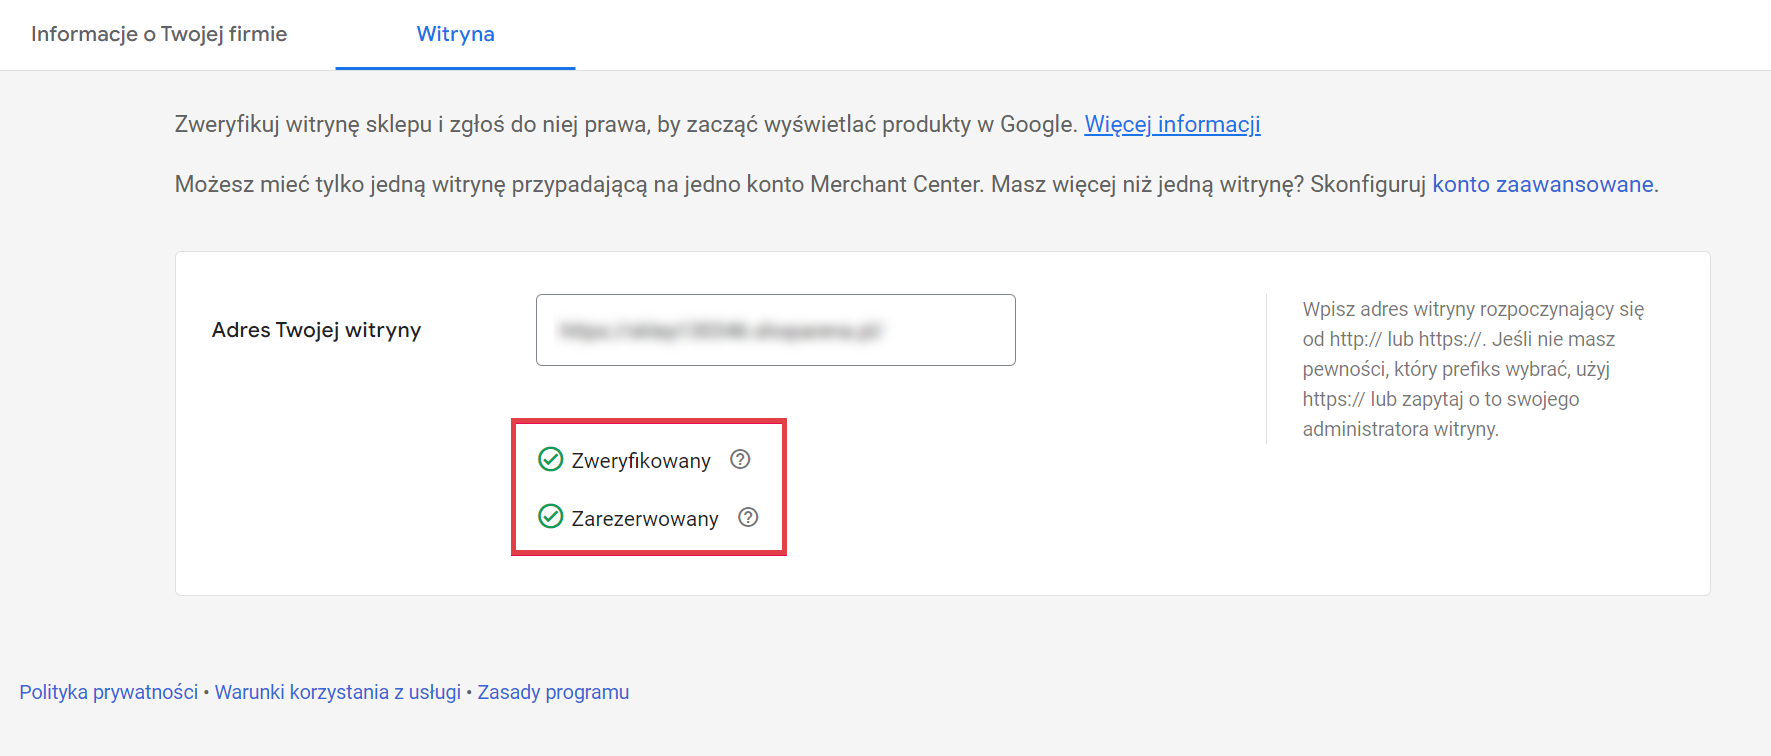Follow the konto zaawansowane link

tap(1542, 184)
